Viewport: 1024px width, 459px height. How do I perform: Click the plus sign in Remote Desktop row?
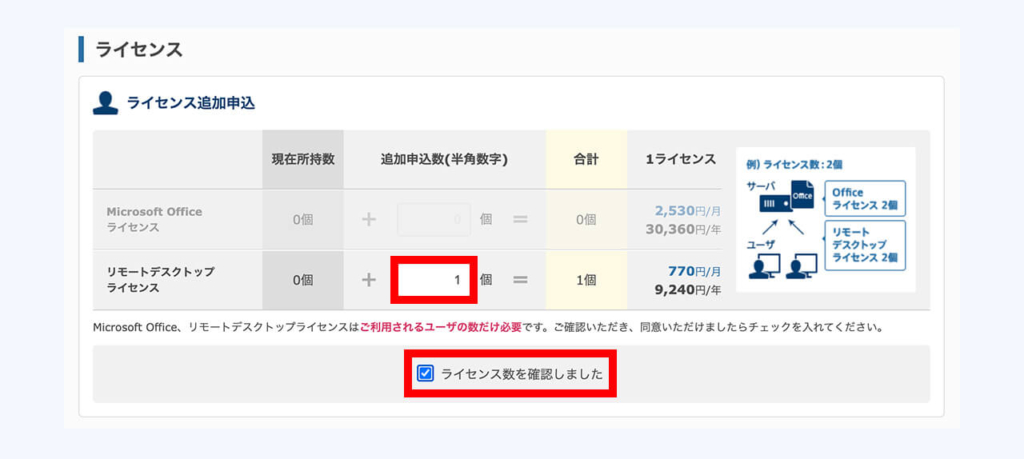(x=369, y=280)
